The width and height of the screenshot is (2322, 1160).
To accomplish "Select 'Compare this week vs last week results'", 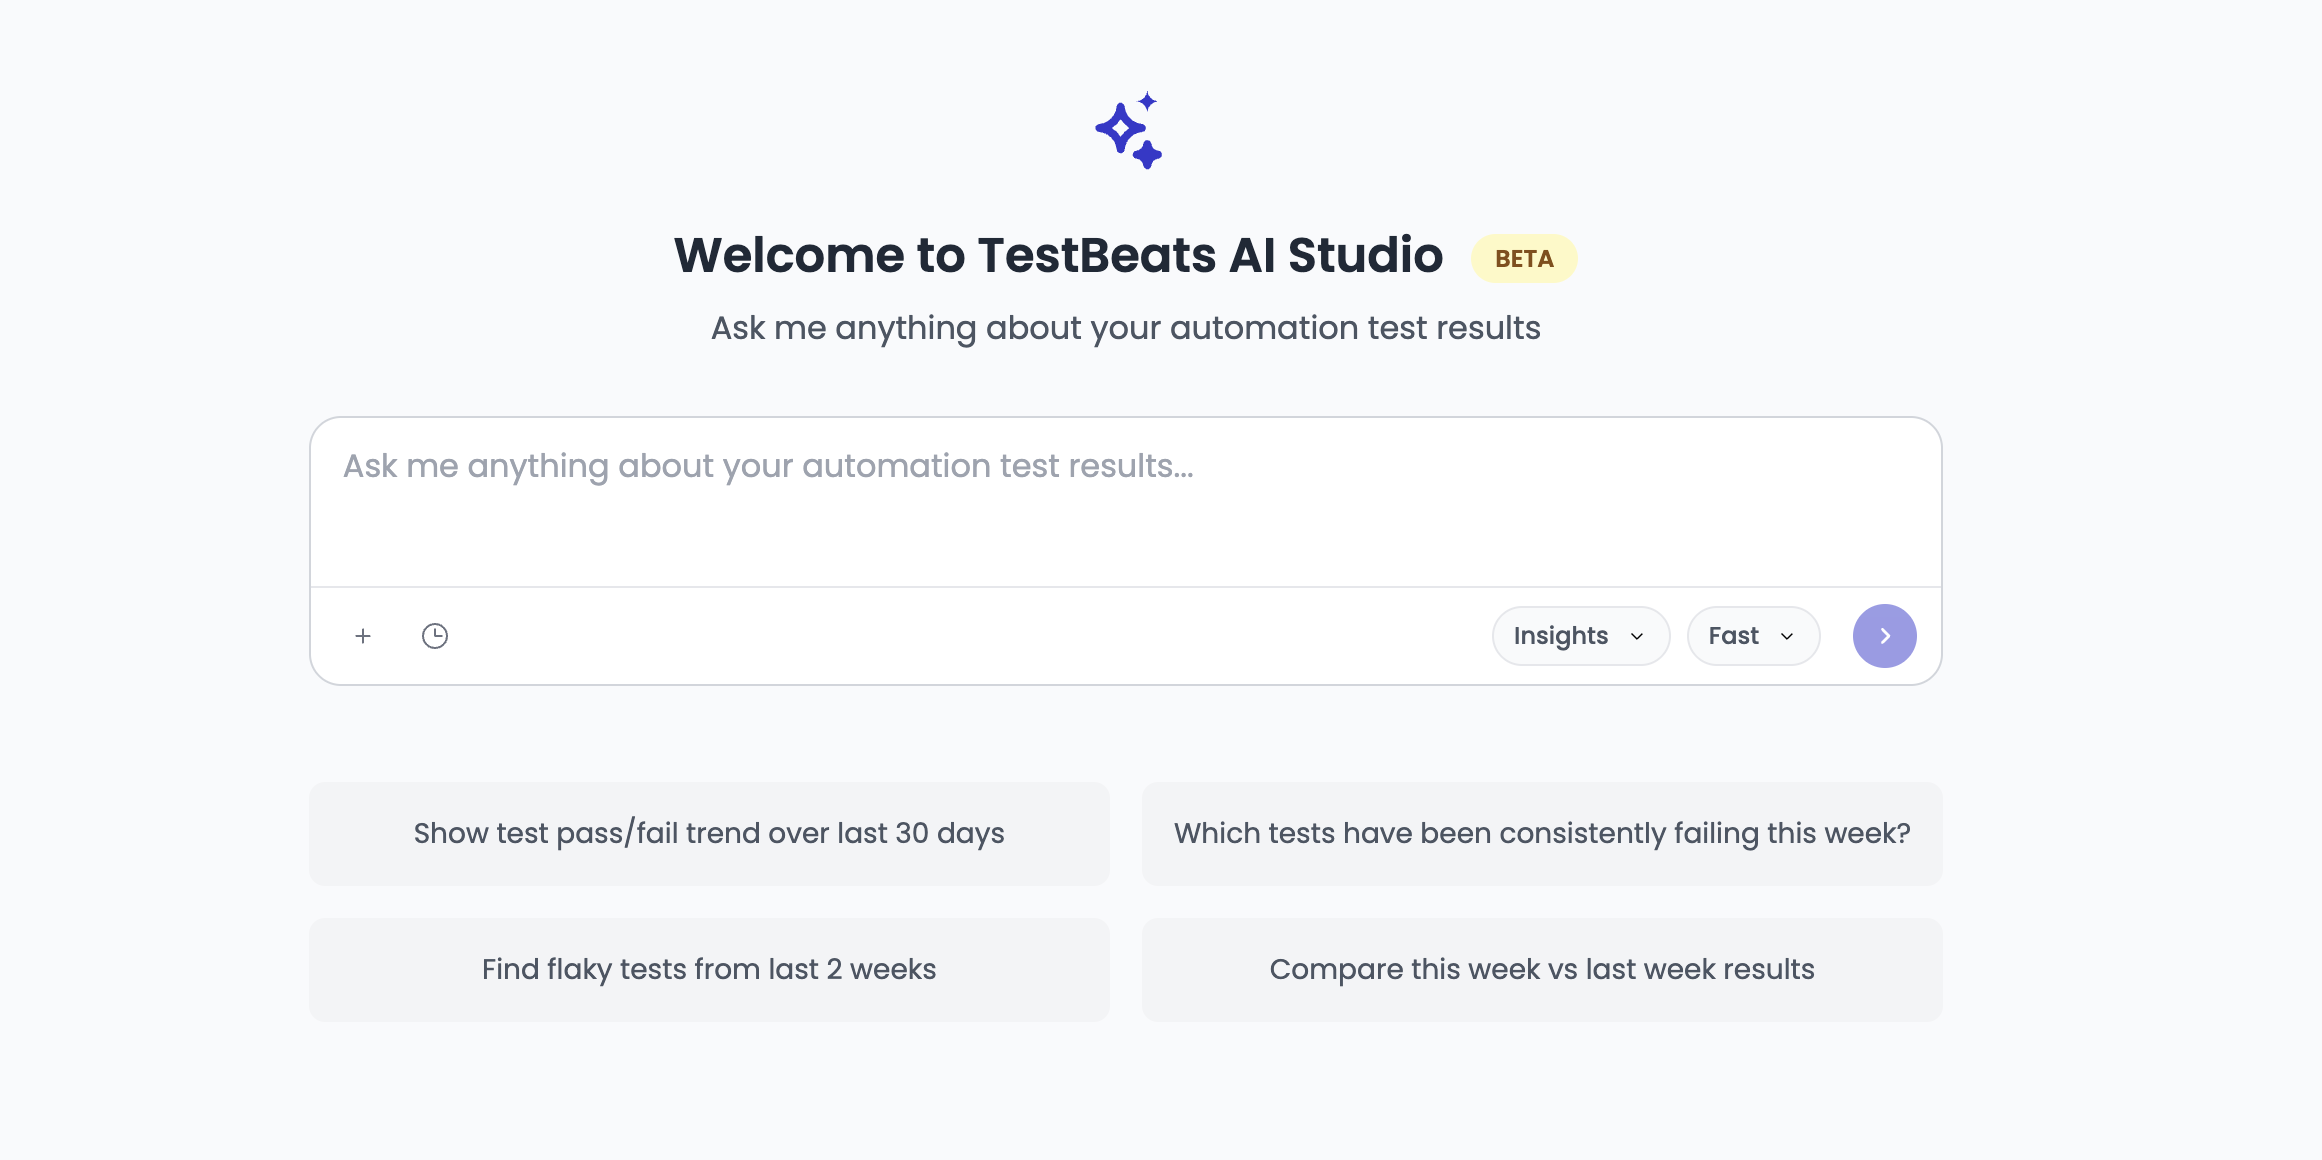I will coord(1541,969).
